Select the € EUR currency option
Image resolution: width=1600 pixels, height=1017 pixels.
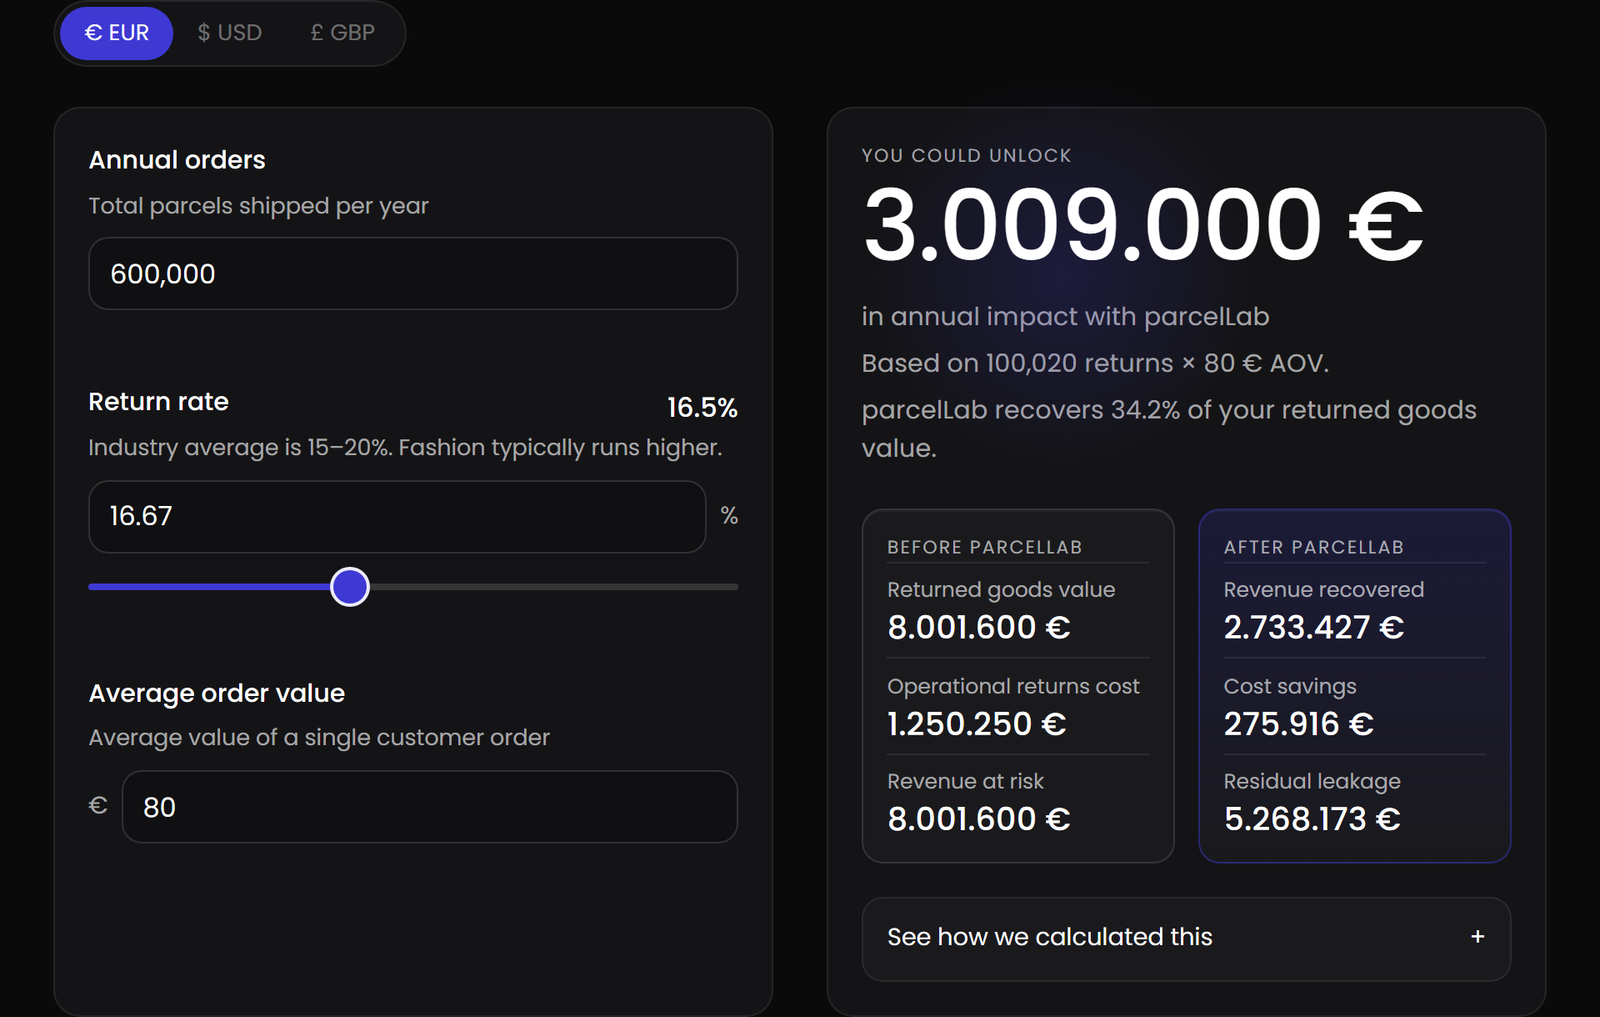(116, 33)
